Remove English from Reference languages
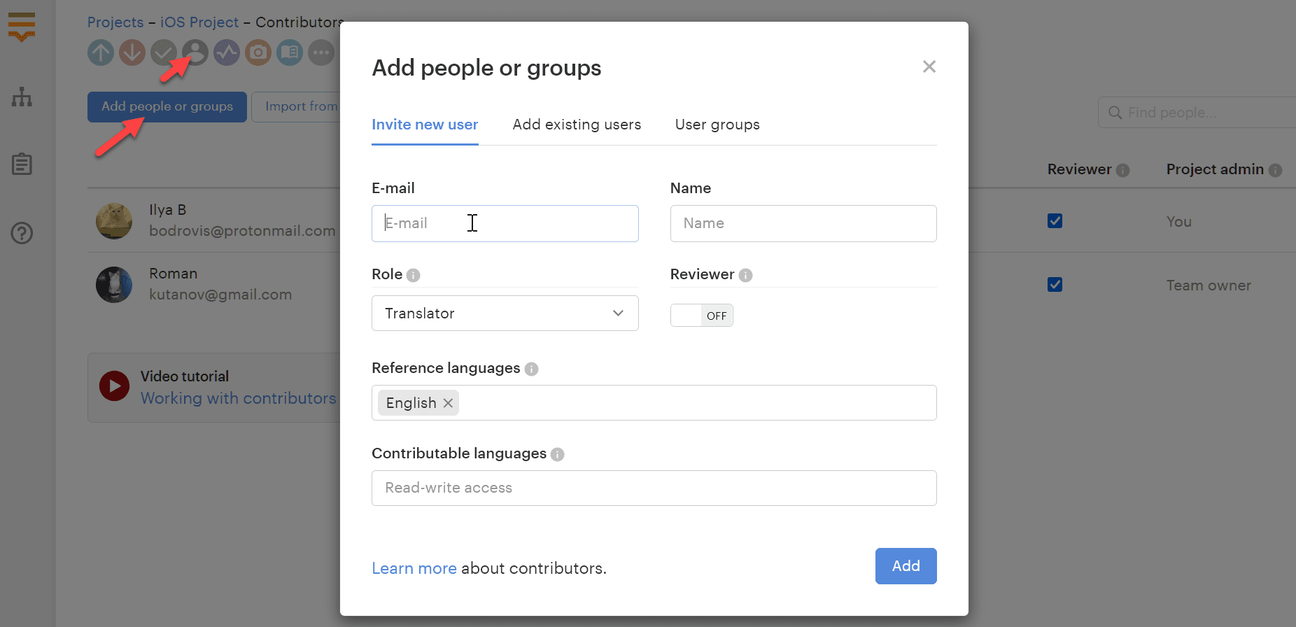 click(x=447, y=402)
